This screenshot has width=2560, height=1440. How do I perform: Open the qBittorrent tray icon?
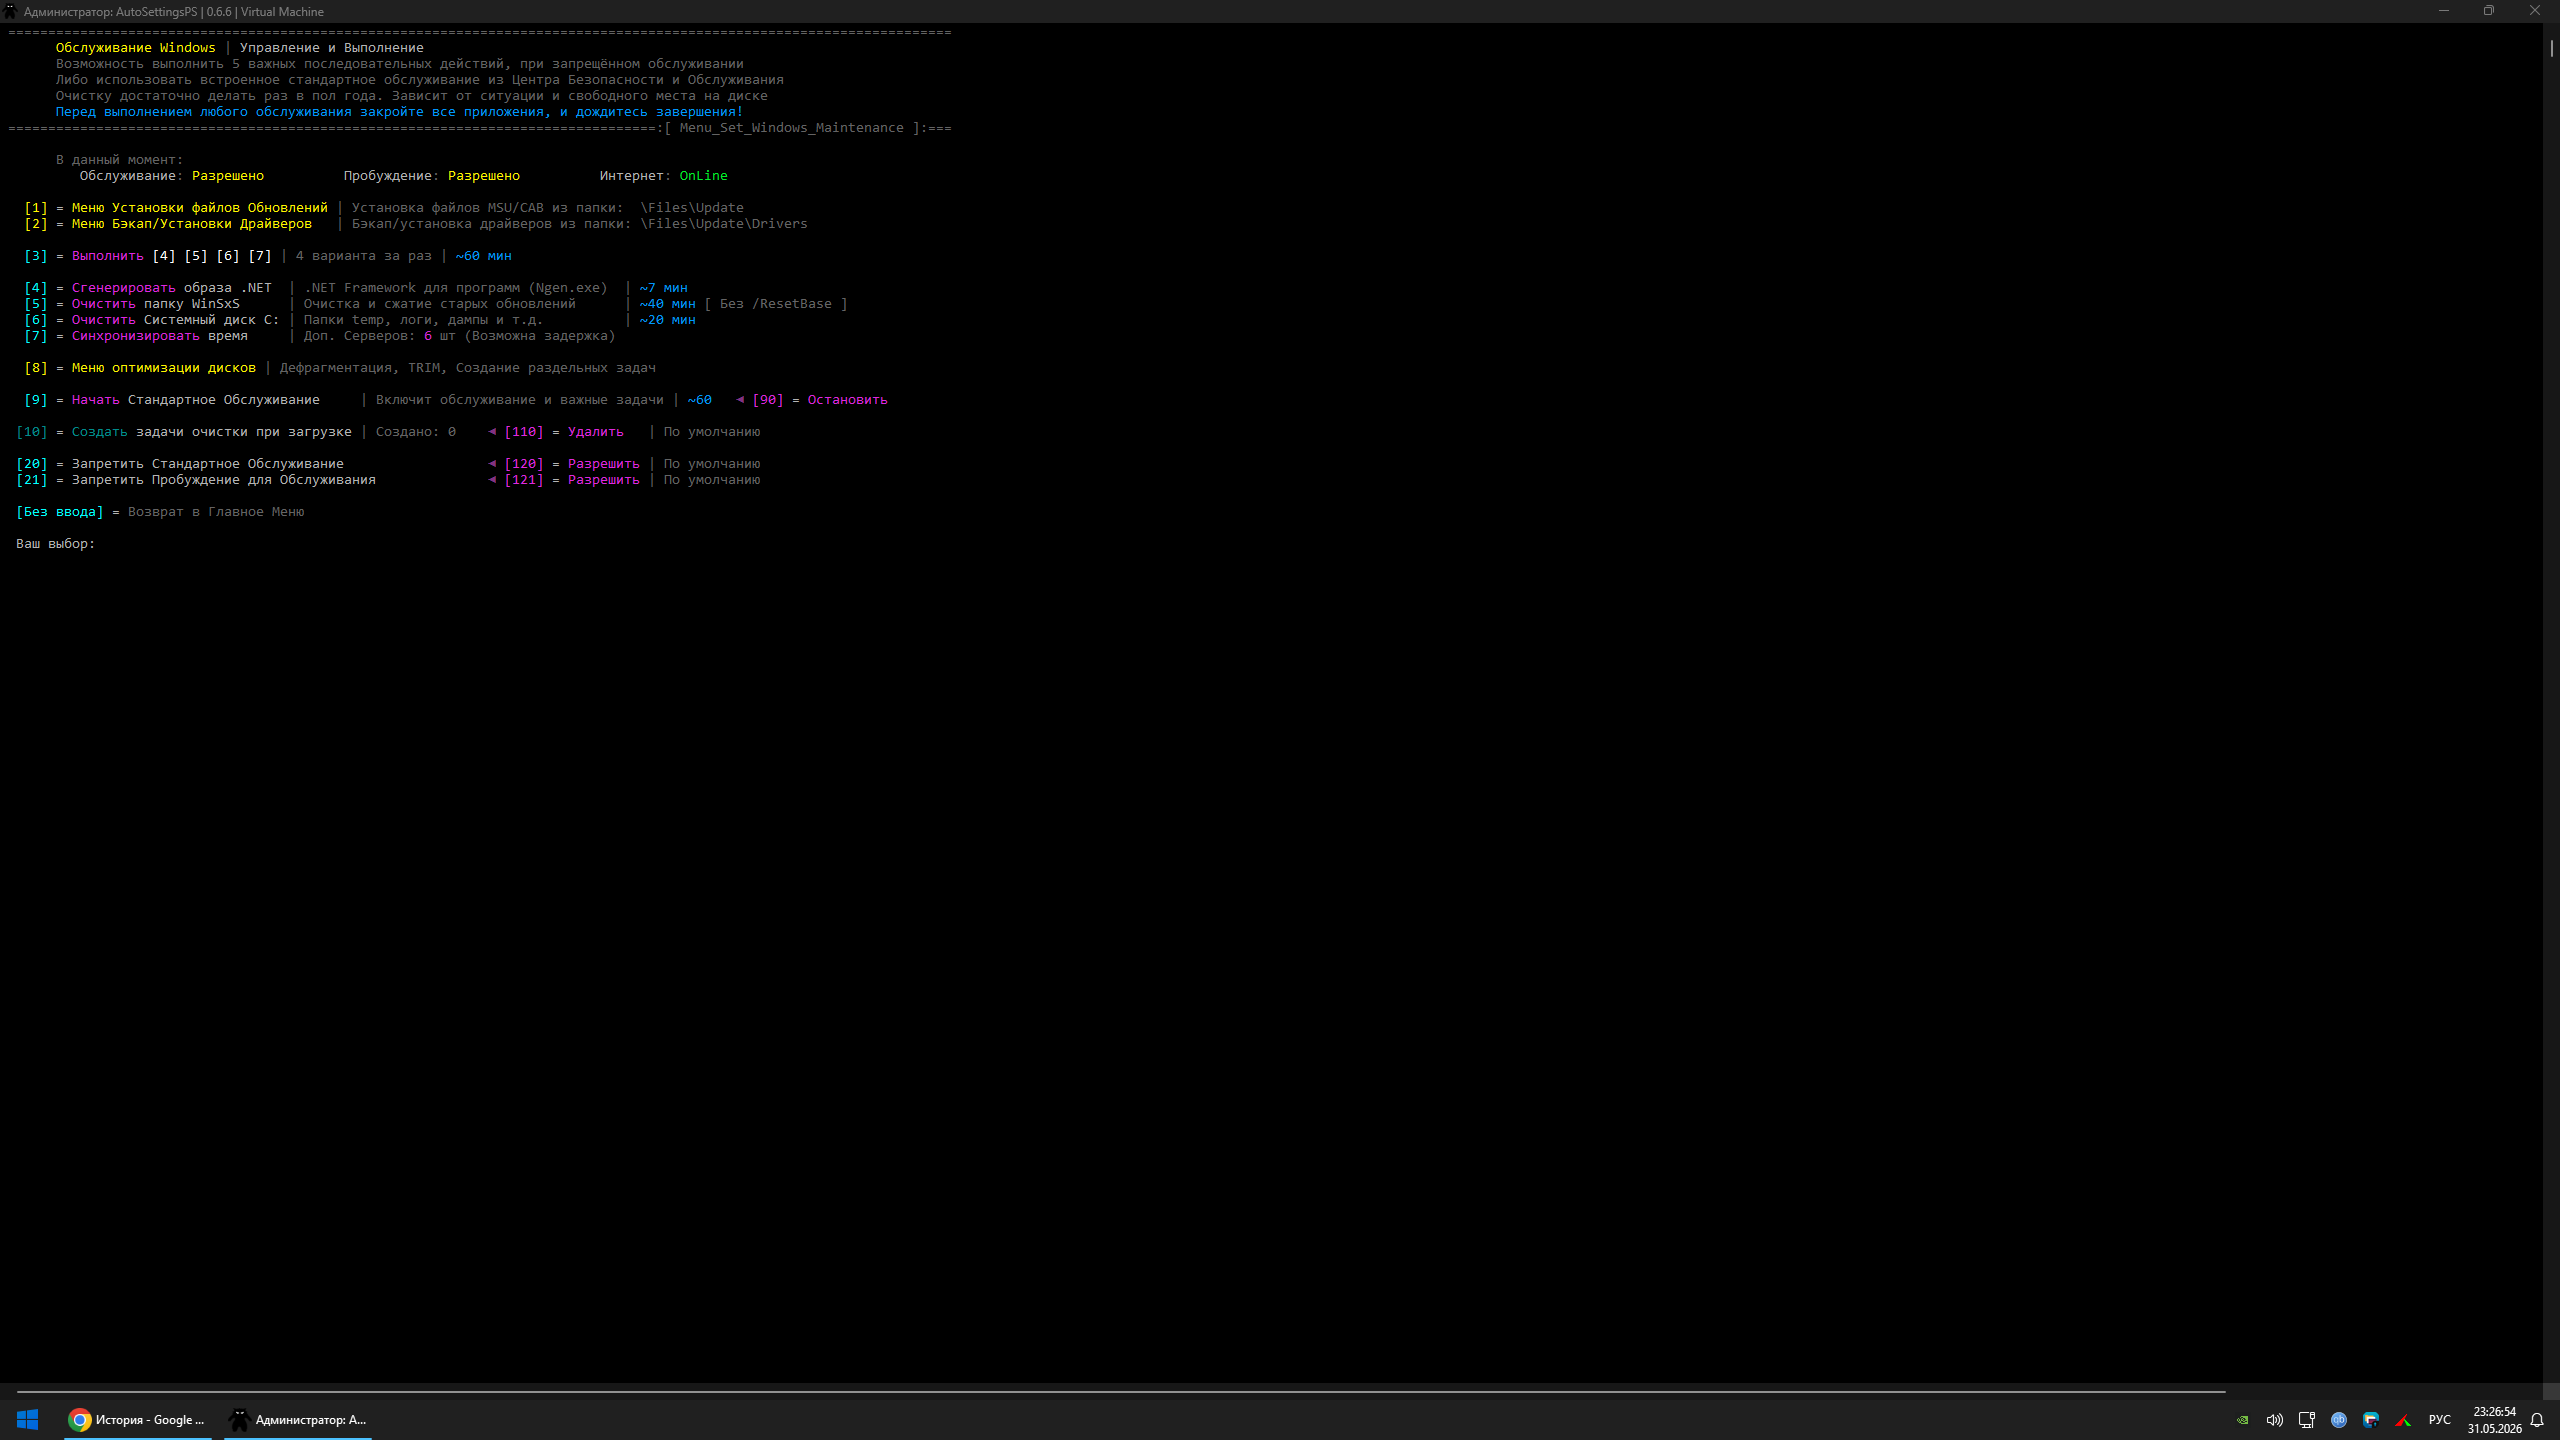[x=2339, y=1420]
